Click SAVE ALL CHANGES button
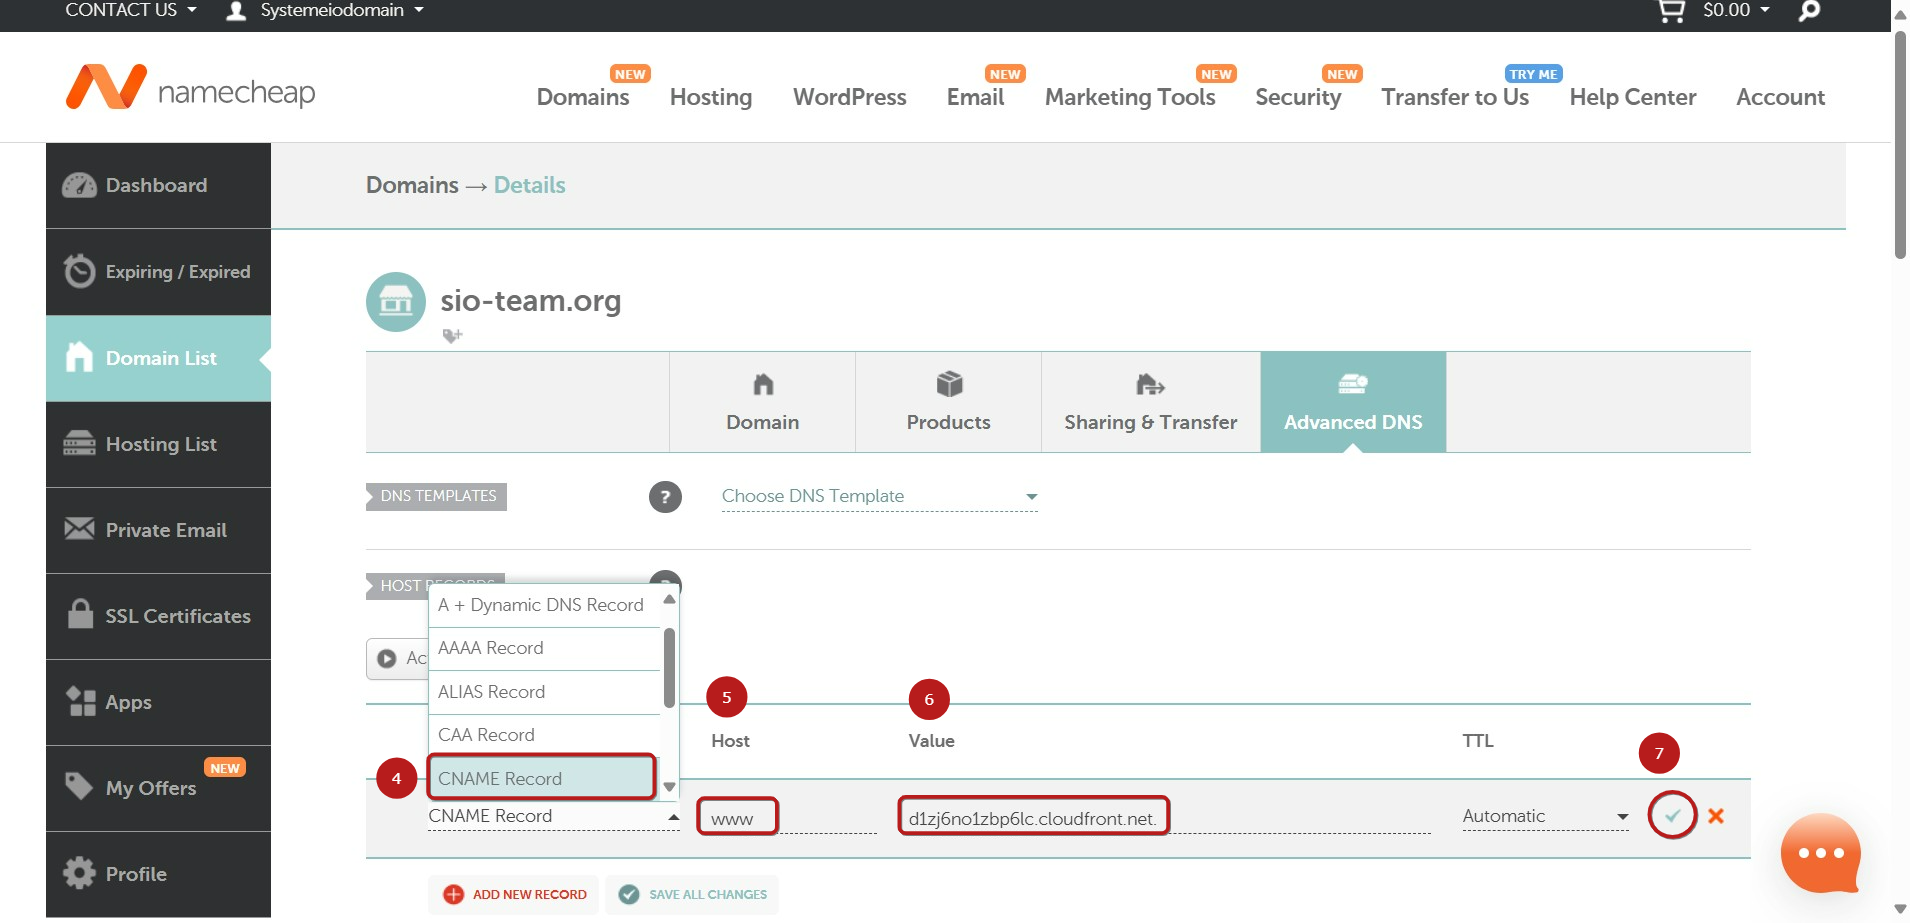The height and width of the screenshot is (923, 1910). [x=692, y=894]
